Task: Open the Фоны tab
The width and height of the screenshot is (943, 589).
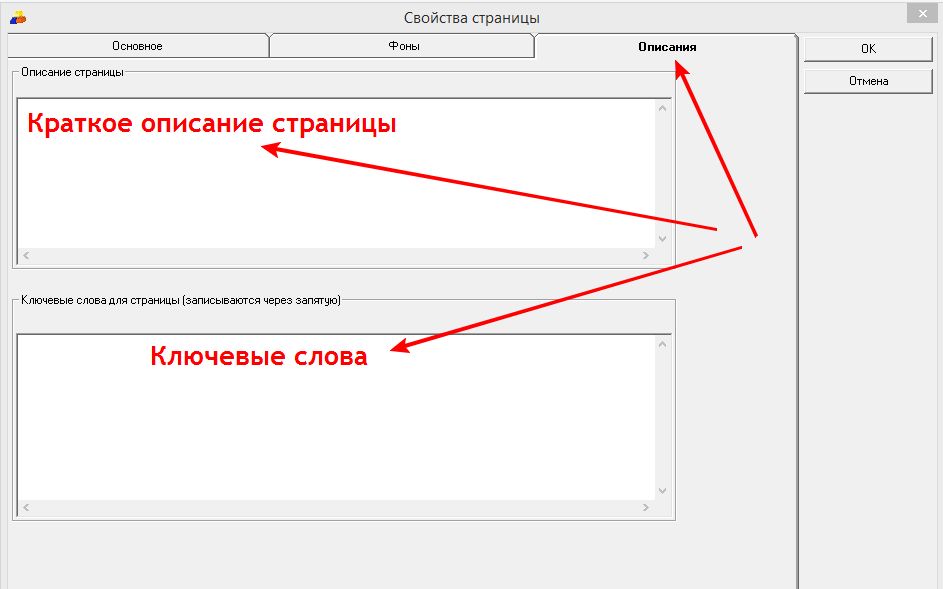Action: [403, 46]
